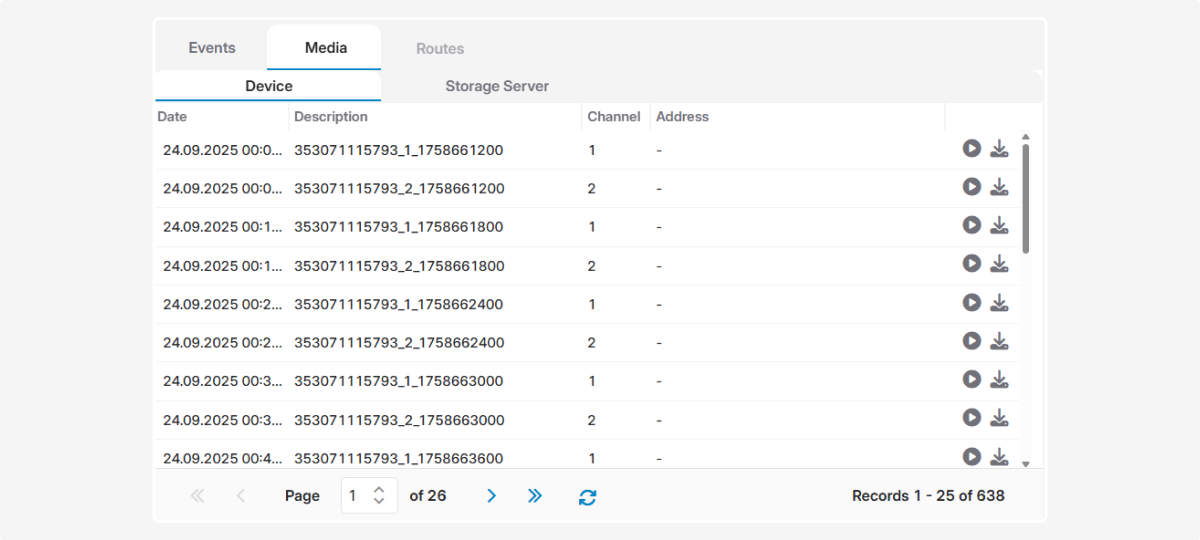
Task: Sort by the Date column header
Action: pyautogui.click(x=172, y=117)
